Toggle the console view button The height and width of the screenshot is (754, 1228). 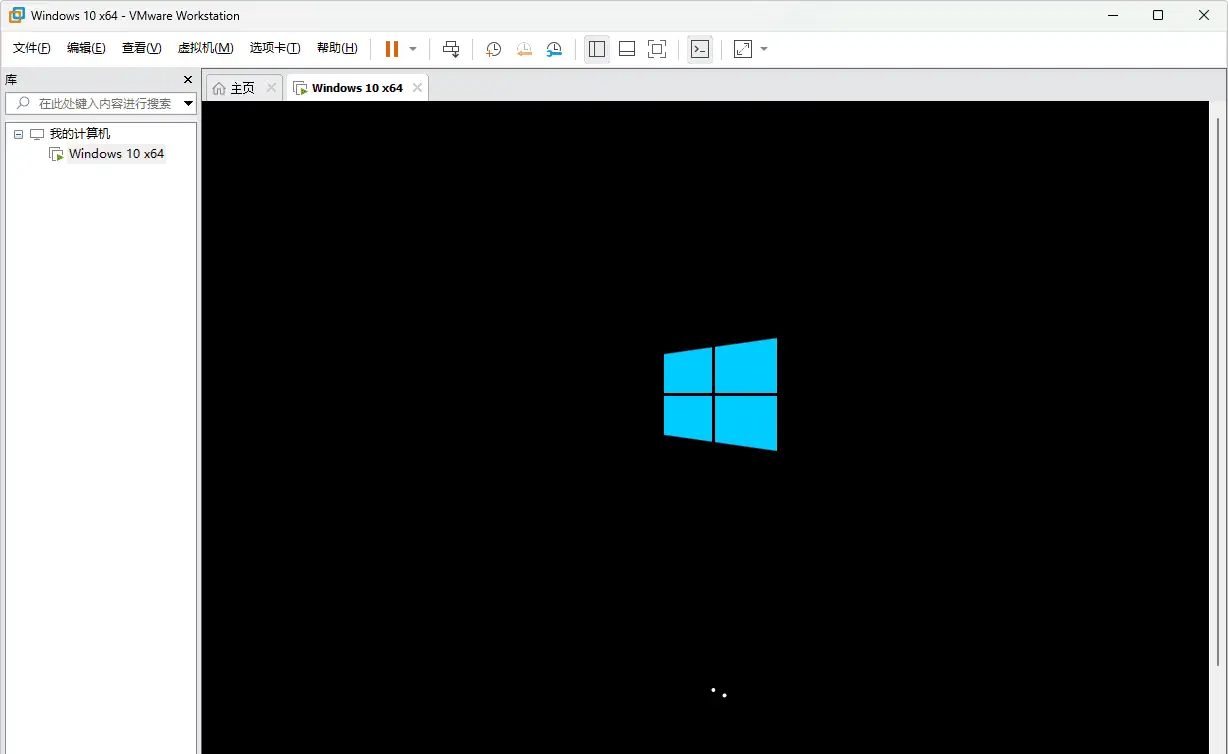[x=700, y=49]
